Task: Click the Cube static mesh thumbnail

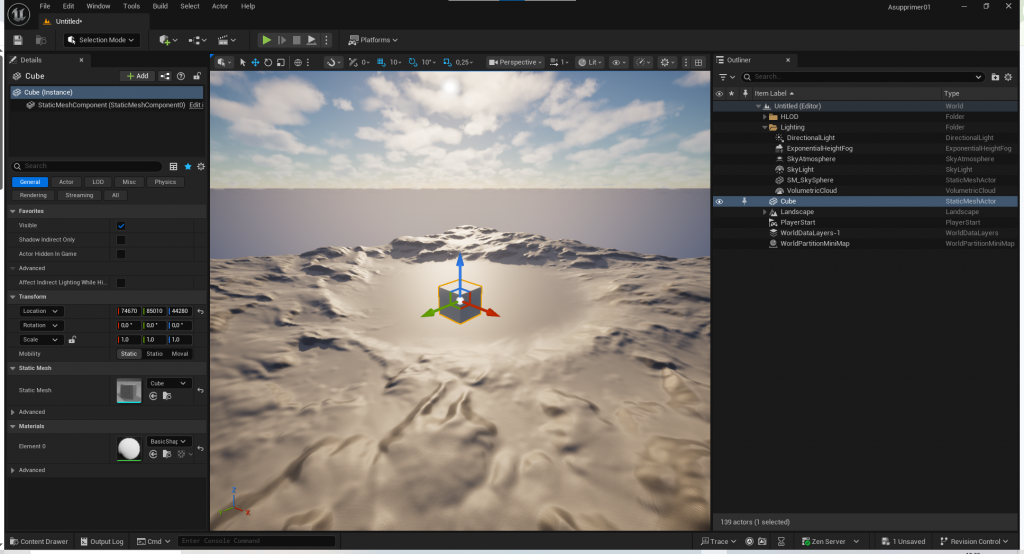Action: [129, 391]
